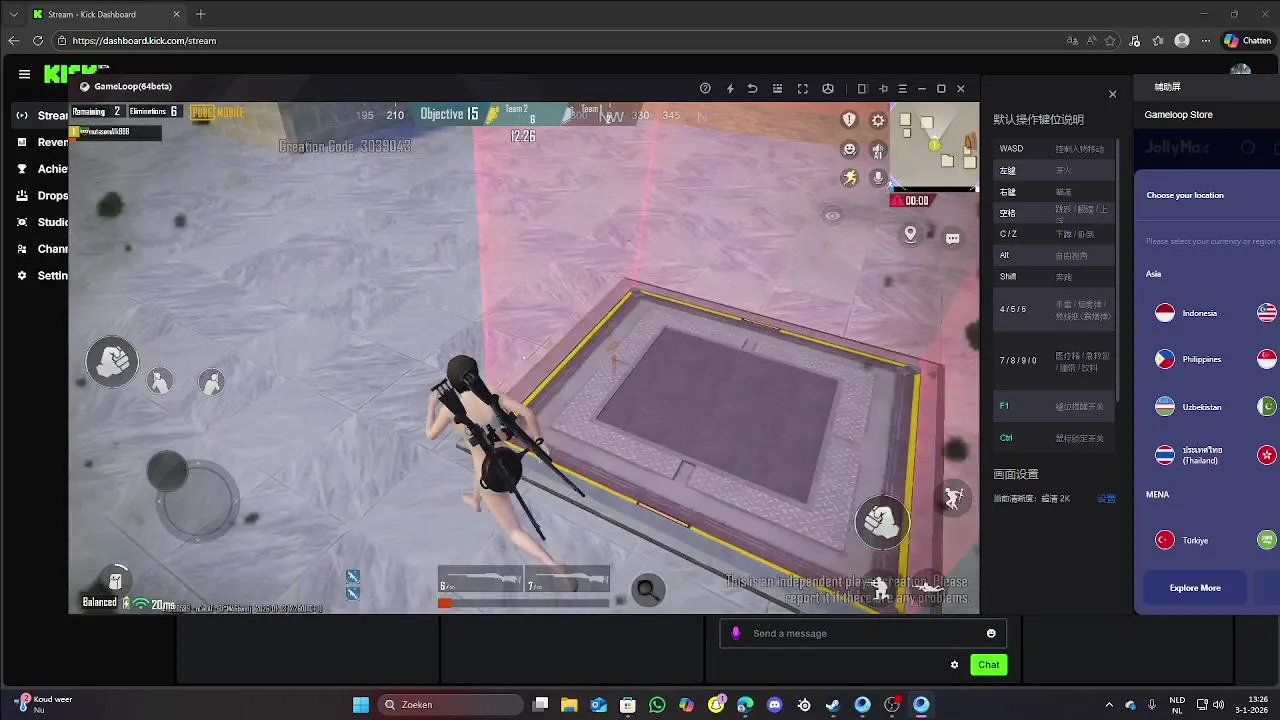This screenshot has height=720, width=1280.
Task: Open the emote smiley button
Action: [x=849, y=149]
